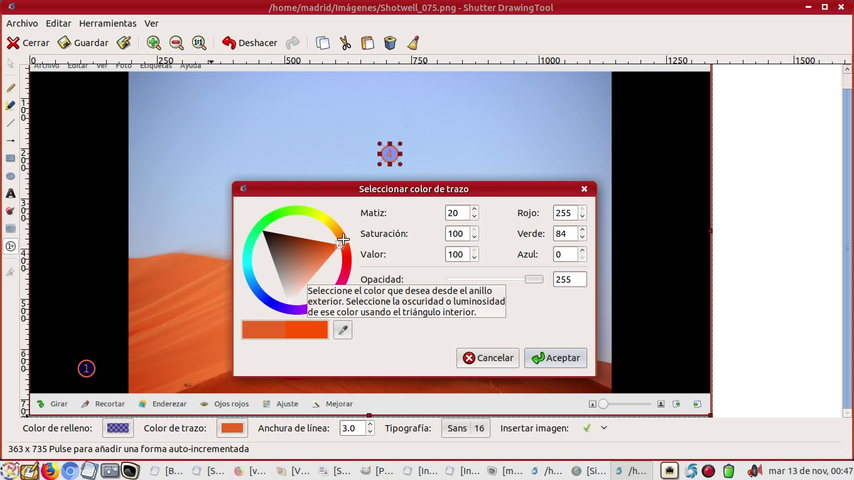Open the Sans 16 font chooser
The height and width of the screenshot is (480, 854).
[466, 428]
